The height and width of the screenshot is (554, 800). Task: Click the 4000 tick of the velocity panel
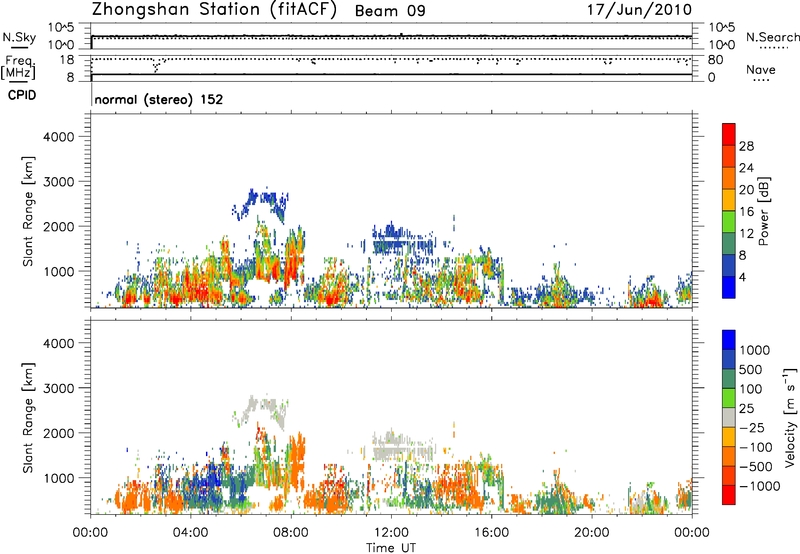pos(58,343)
